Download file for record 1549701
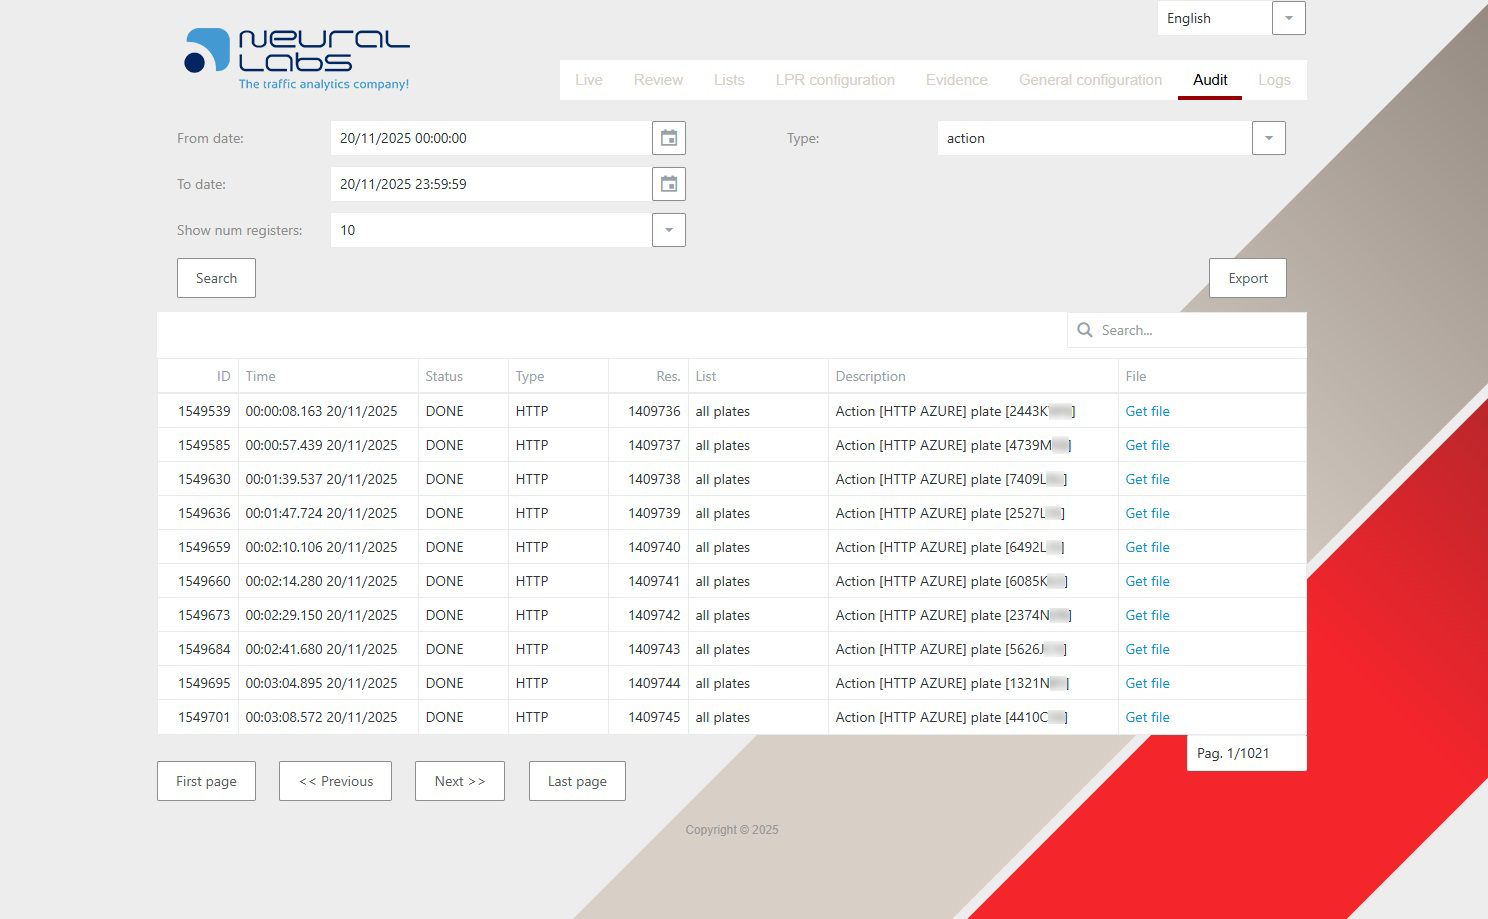This screenshot has height=919, width=1488. tap(1147, 717)
